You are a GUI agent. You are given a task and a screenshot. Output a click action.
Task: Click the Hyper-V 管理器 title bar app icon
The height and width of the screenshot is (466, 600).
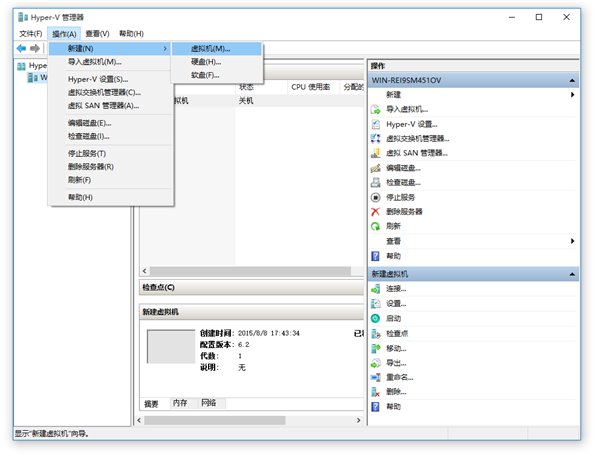(23, 17)
